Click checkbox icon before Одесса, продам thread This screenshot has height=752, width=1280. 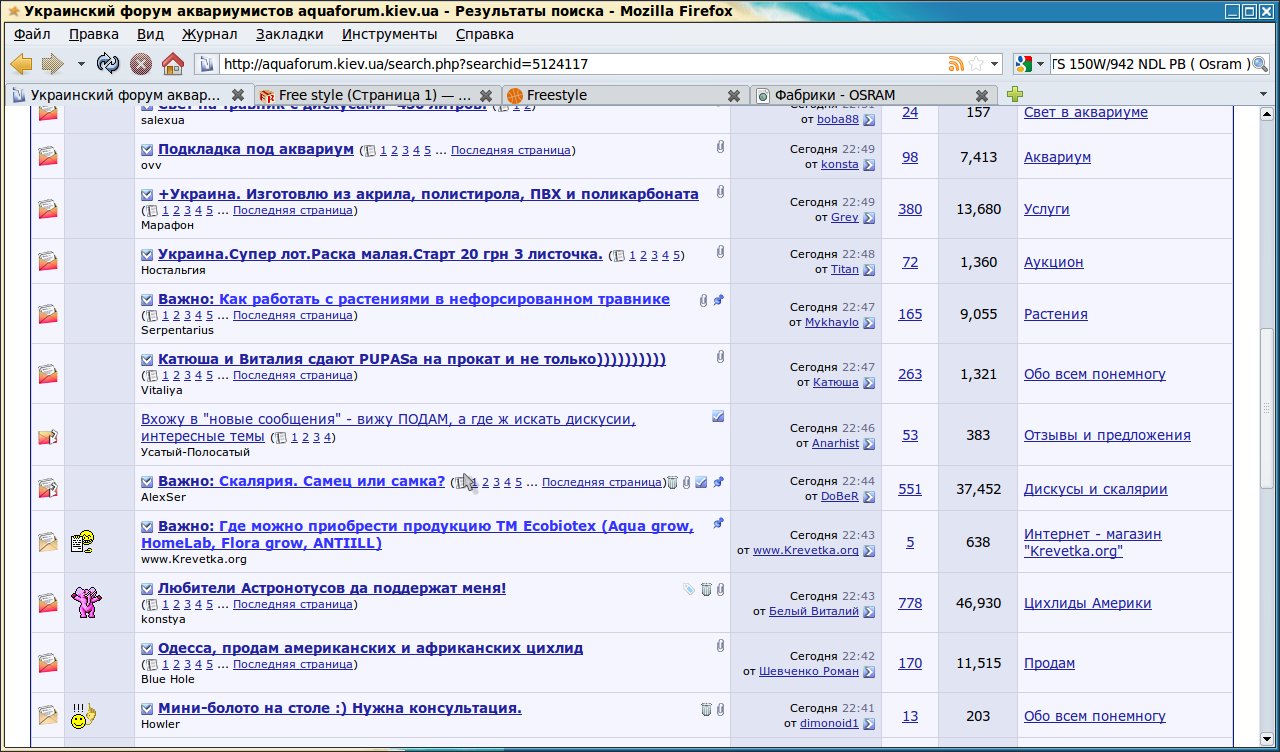click(x=147, y=649)
